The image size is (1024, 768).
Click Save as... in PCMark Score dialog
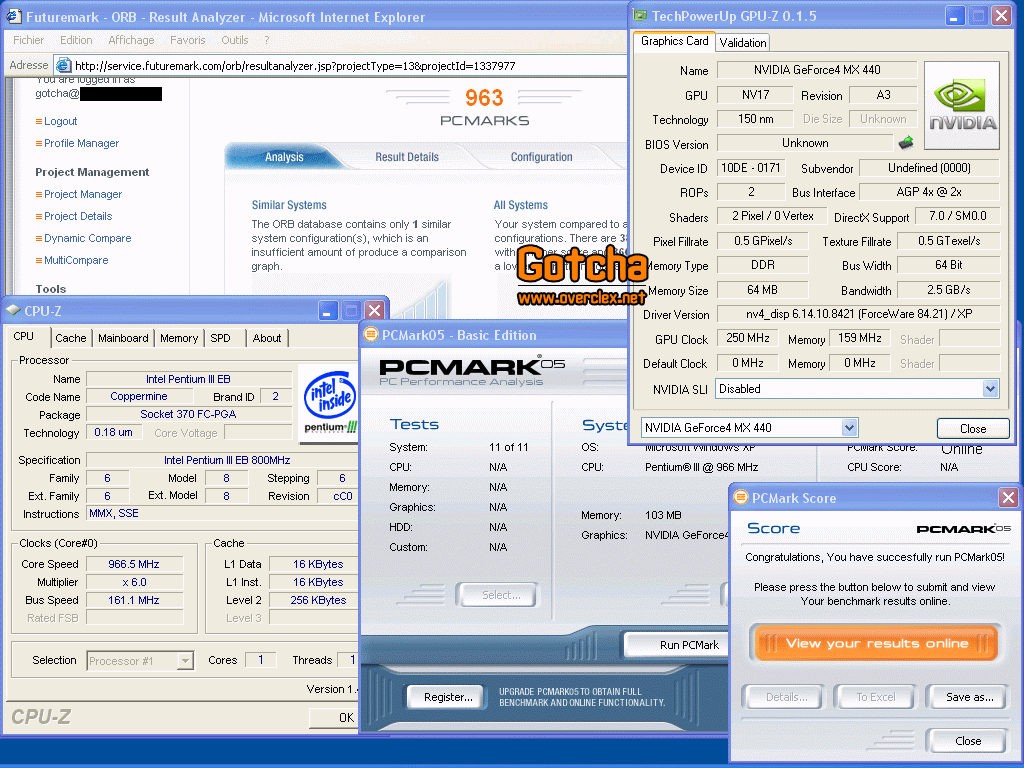point(969,697)
